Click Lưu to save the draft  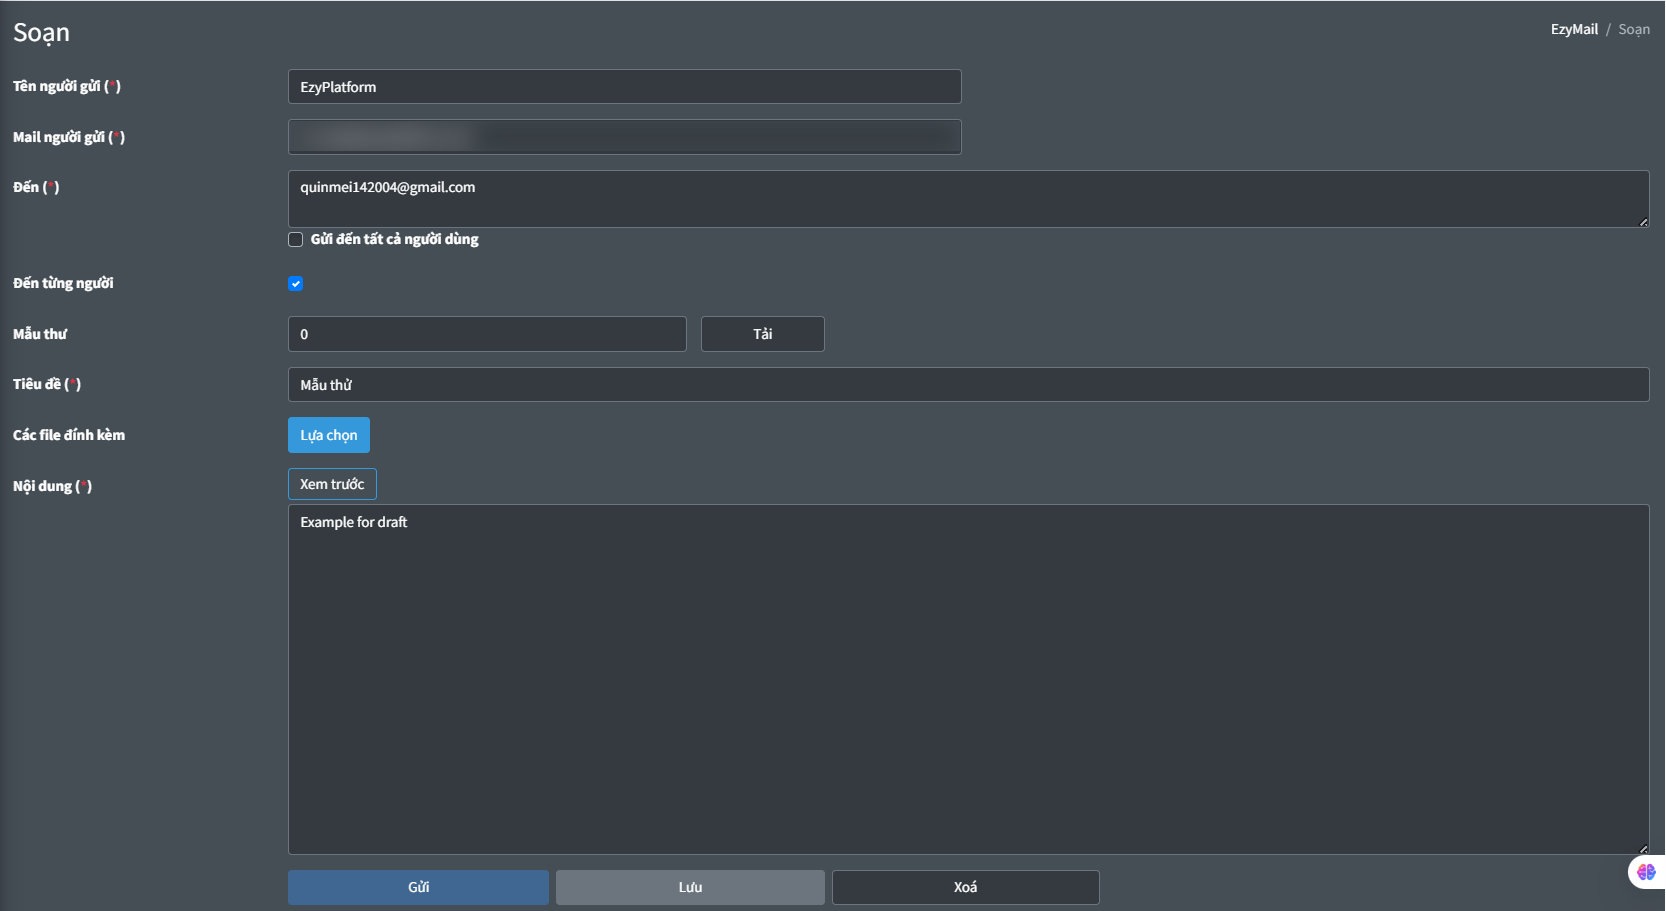(689, 887)
